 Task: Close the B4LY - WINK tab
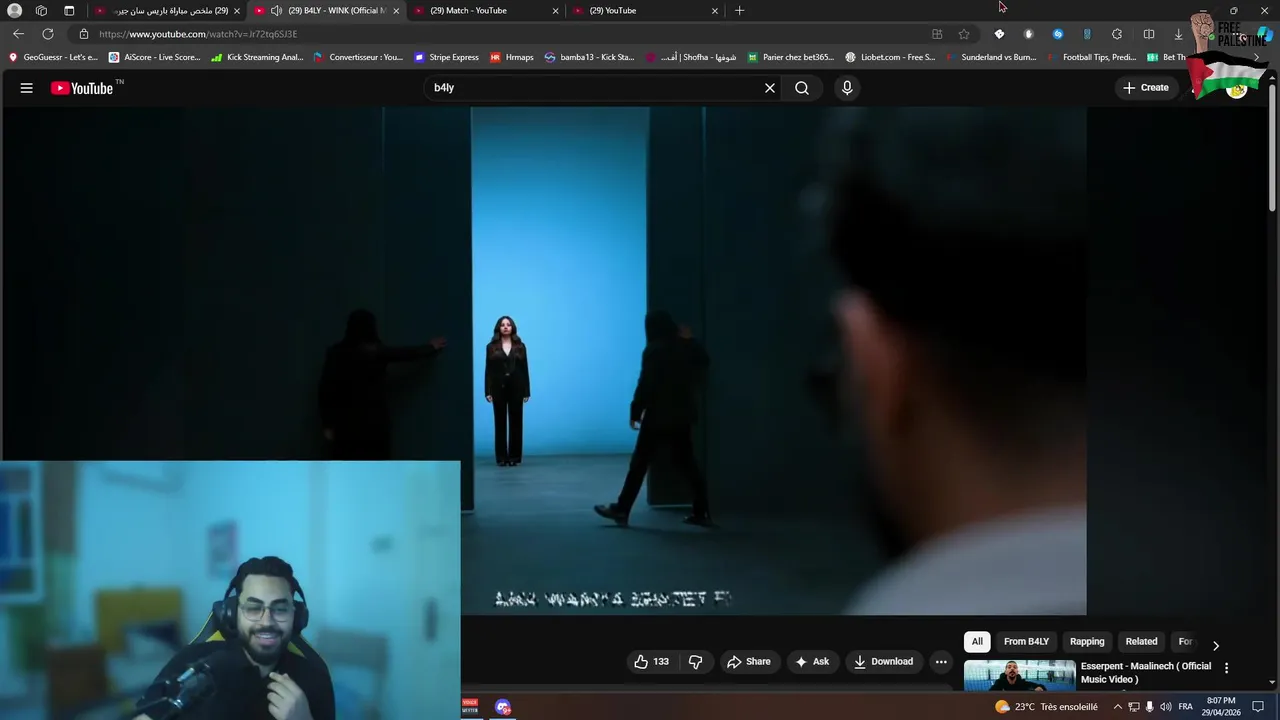[396, 11]
